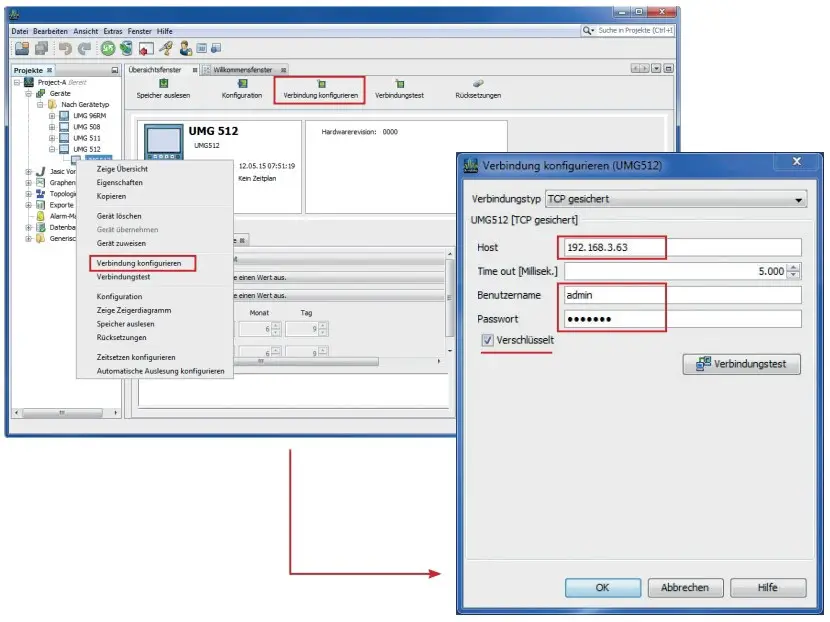Collapse the Nach Gerätetyp node
Viewport: 830px width, 622px height.
click(40, 104)
